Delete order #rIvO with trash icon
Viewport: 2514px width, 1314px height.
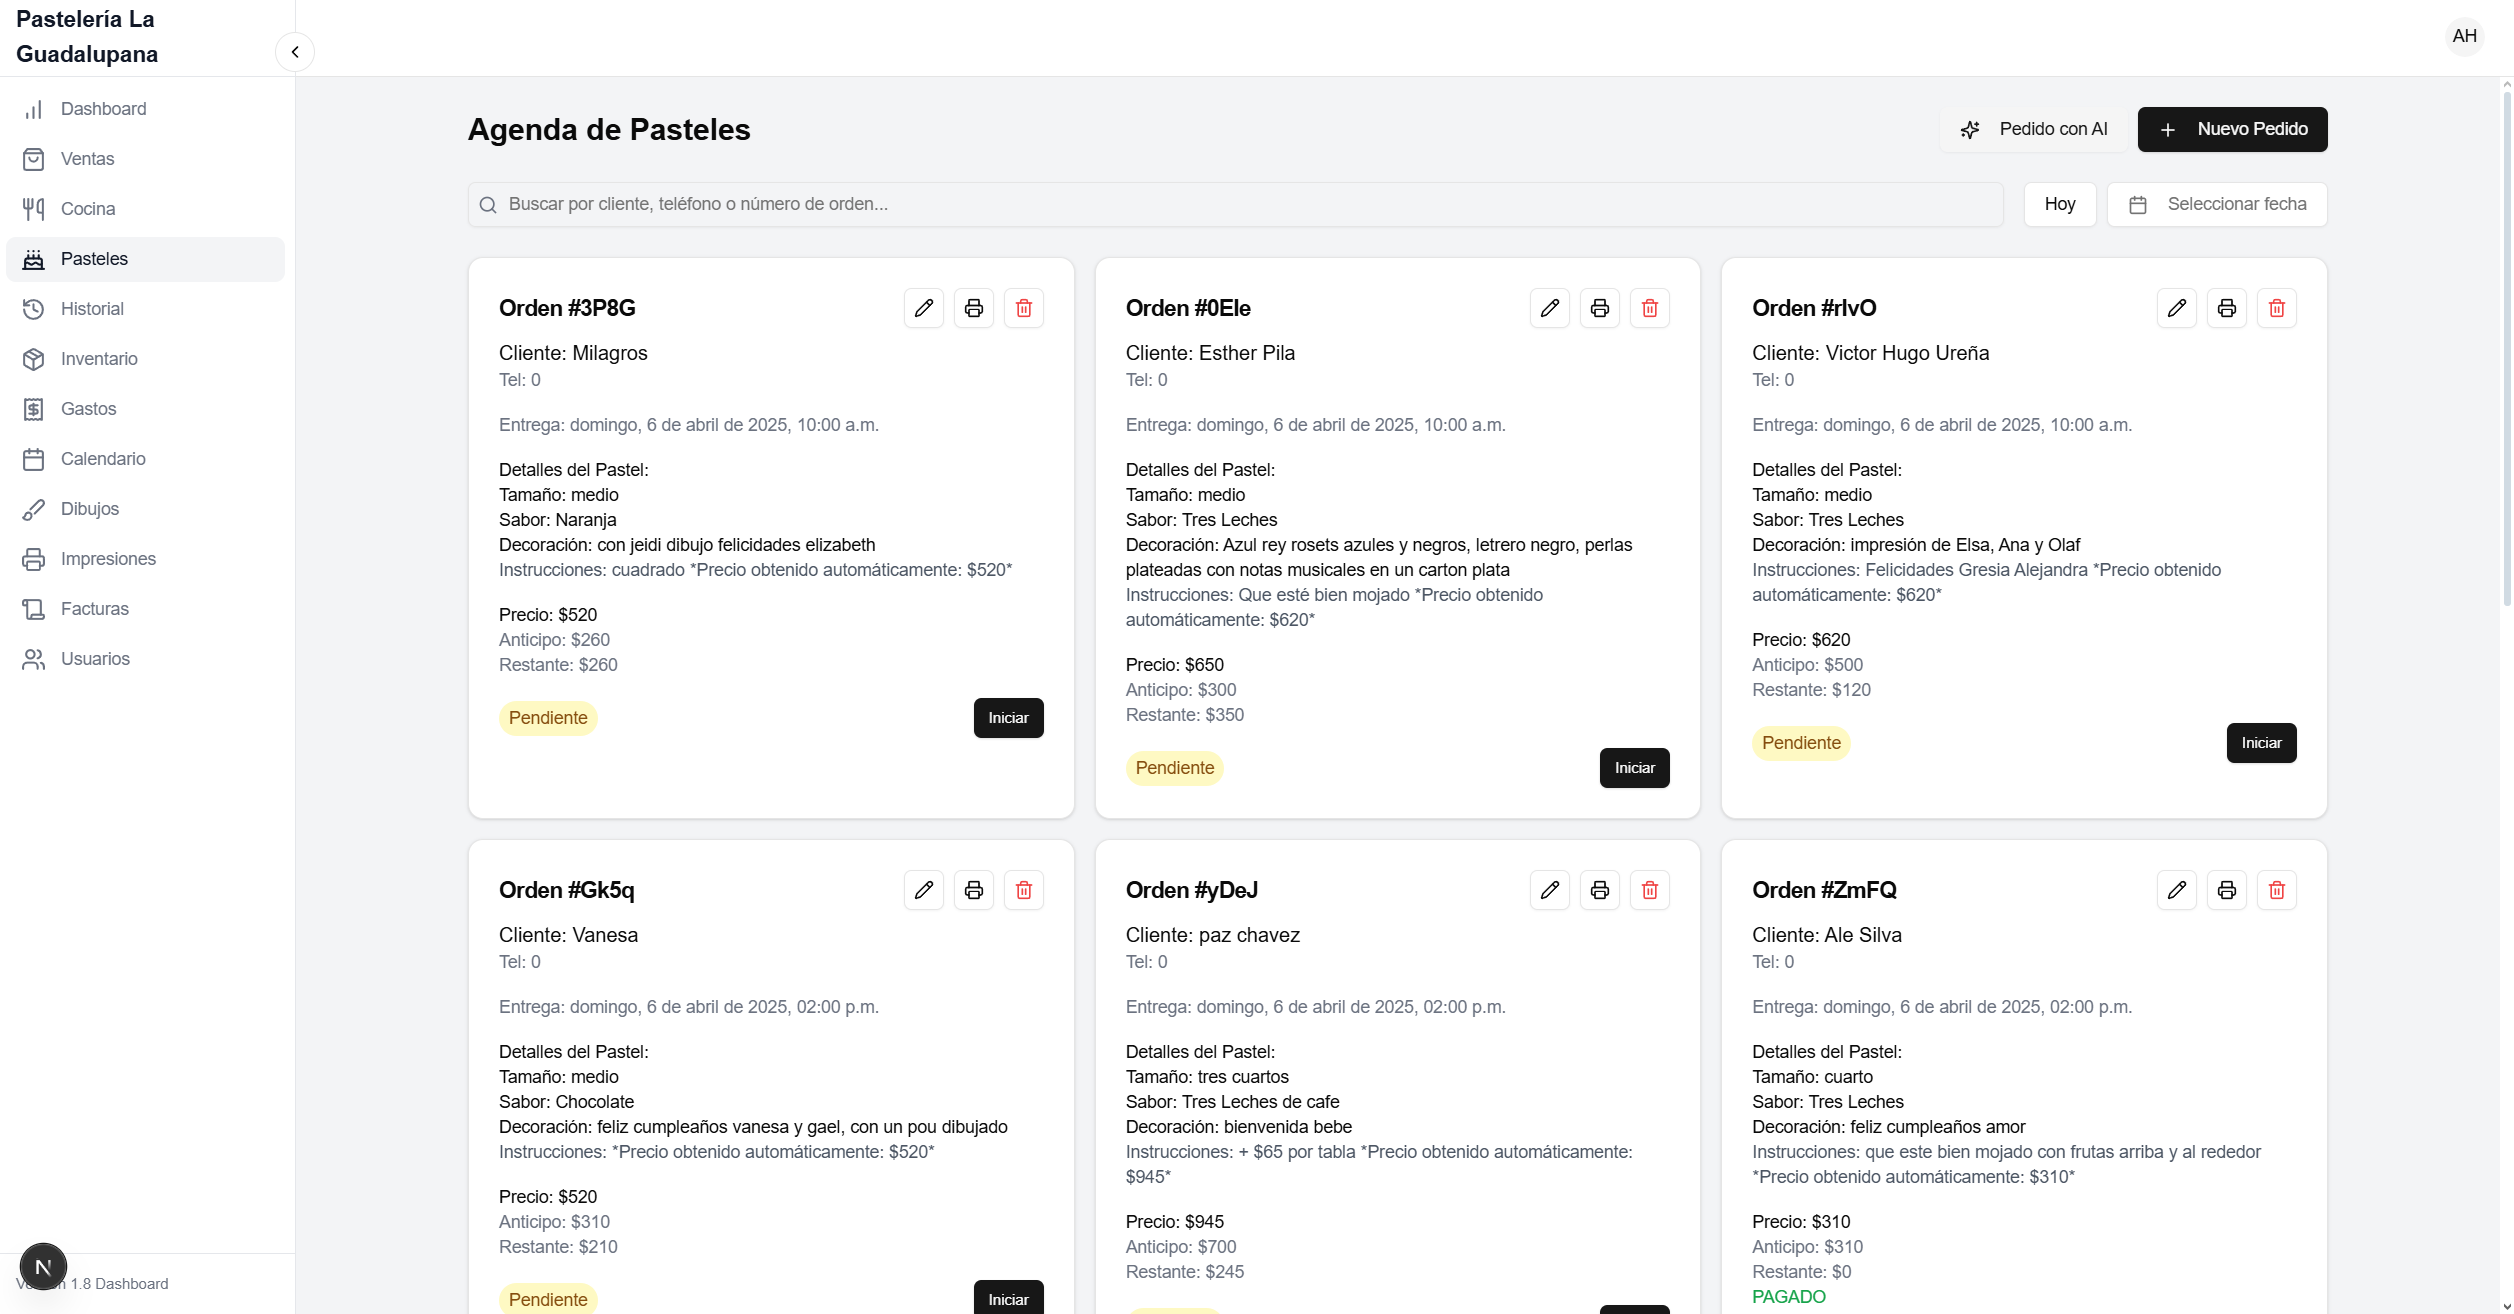coord(2276,308)
